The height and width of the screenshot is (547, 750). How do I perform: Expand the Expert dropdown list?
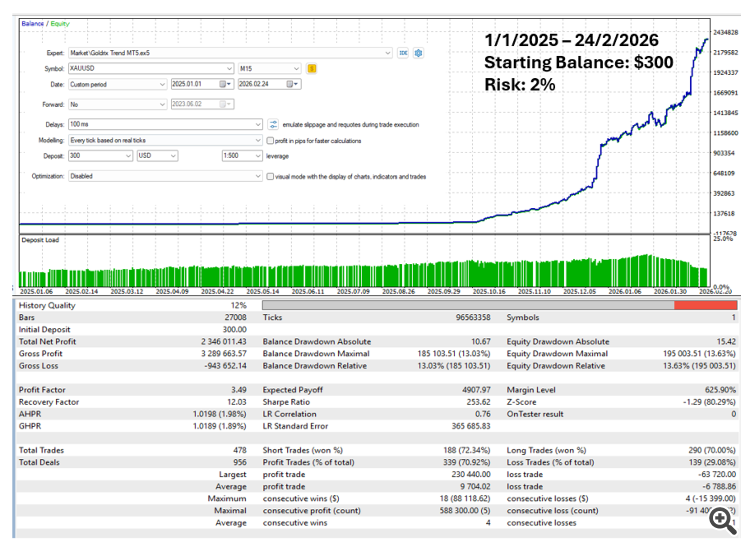(x=388, y=53)
